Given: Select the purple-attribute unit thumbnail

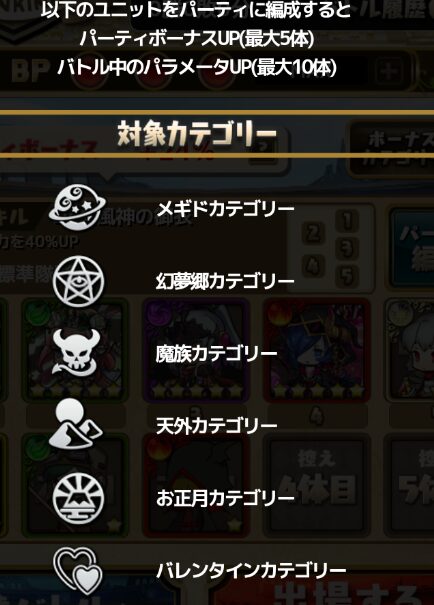Looking at the screenshot, I should [196, 350].
